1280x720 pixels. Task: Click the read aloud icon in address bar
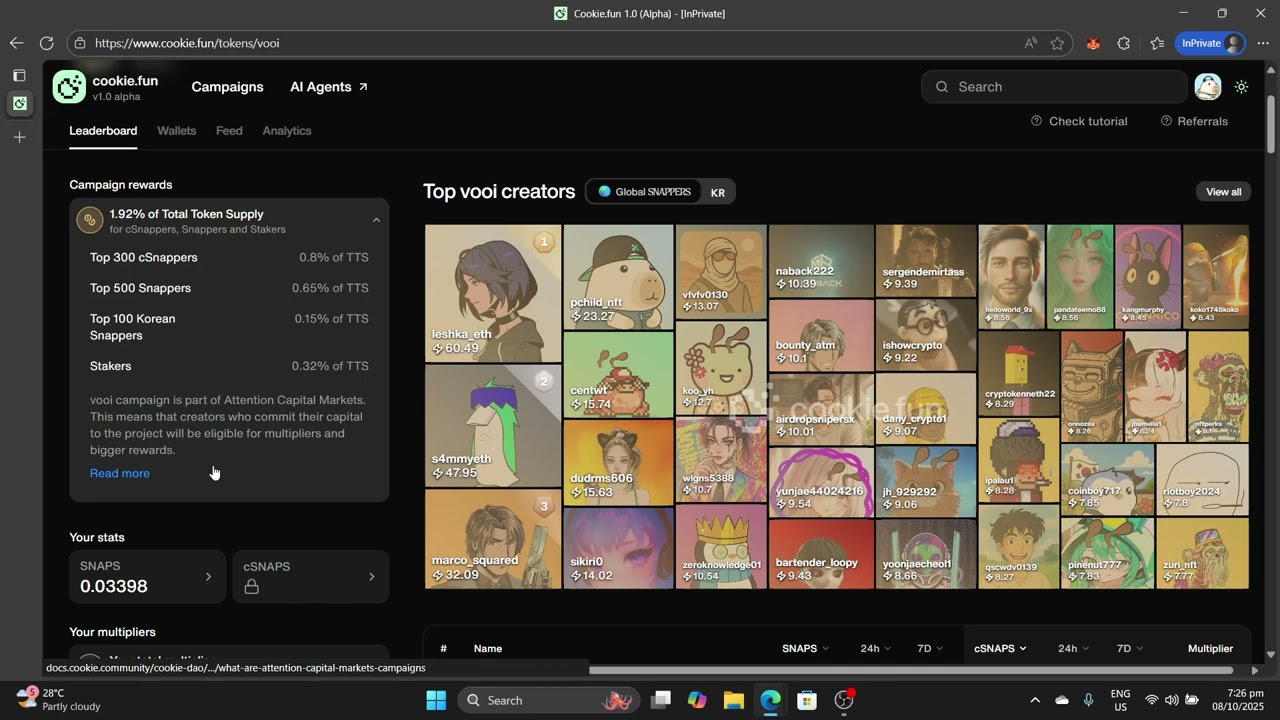click(x=1030, y=43)
